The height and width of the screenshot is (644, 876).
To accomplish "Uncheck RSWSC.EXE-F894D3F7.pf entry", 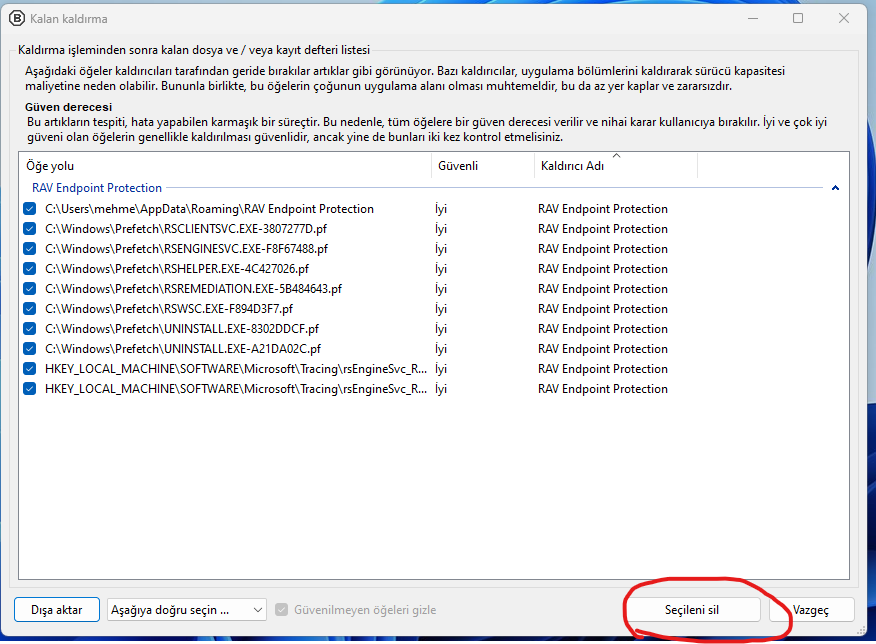I will click(x=30, y=309).
